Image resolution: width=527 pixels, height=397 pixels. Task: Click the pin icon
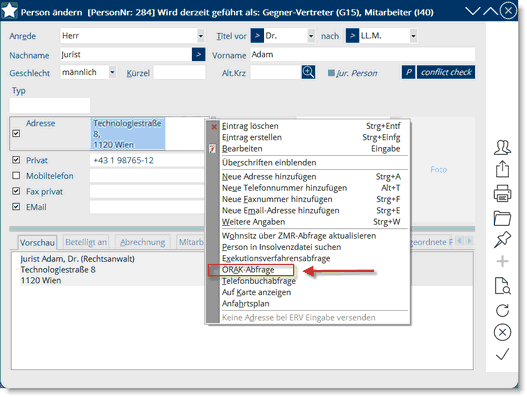pos(502,239)
